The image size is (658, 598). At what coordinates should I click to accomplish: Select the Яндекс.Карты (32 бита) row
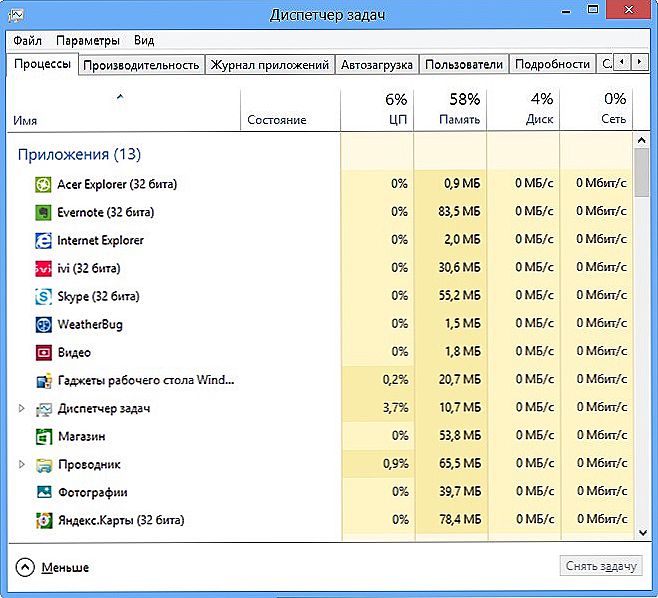(320, 520)
